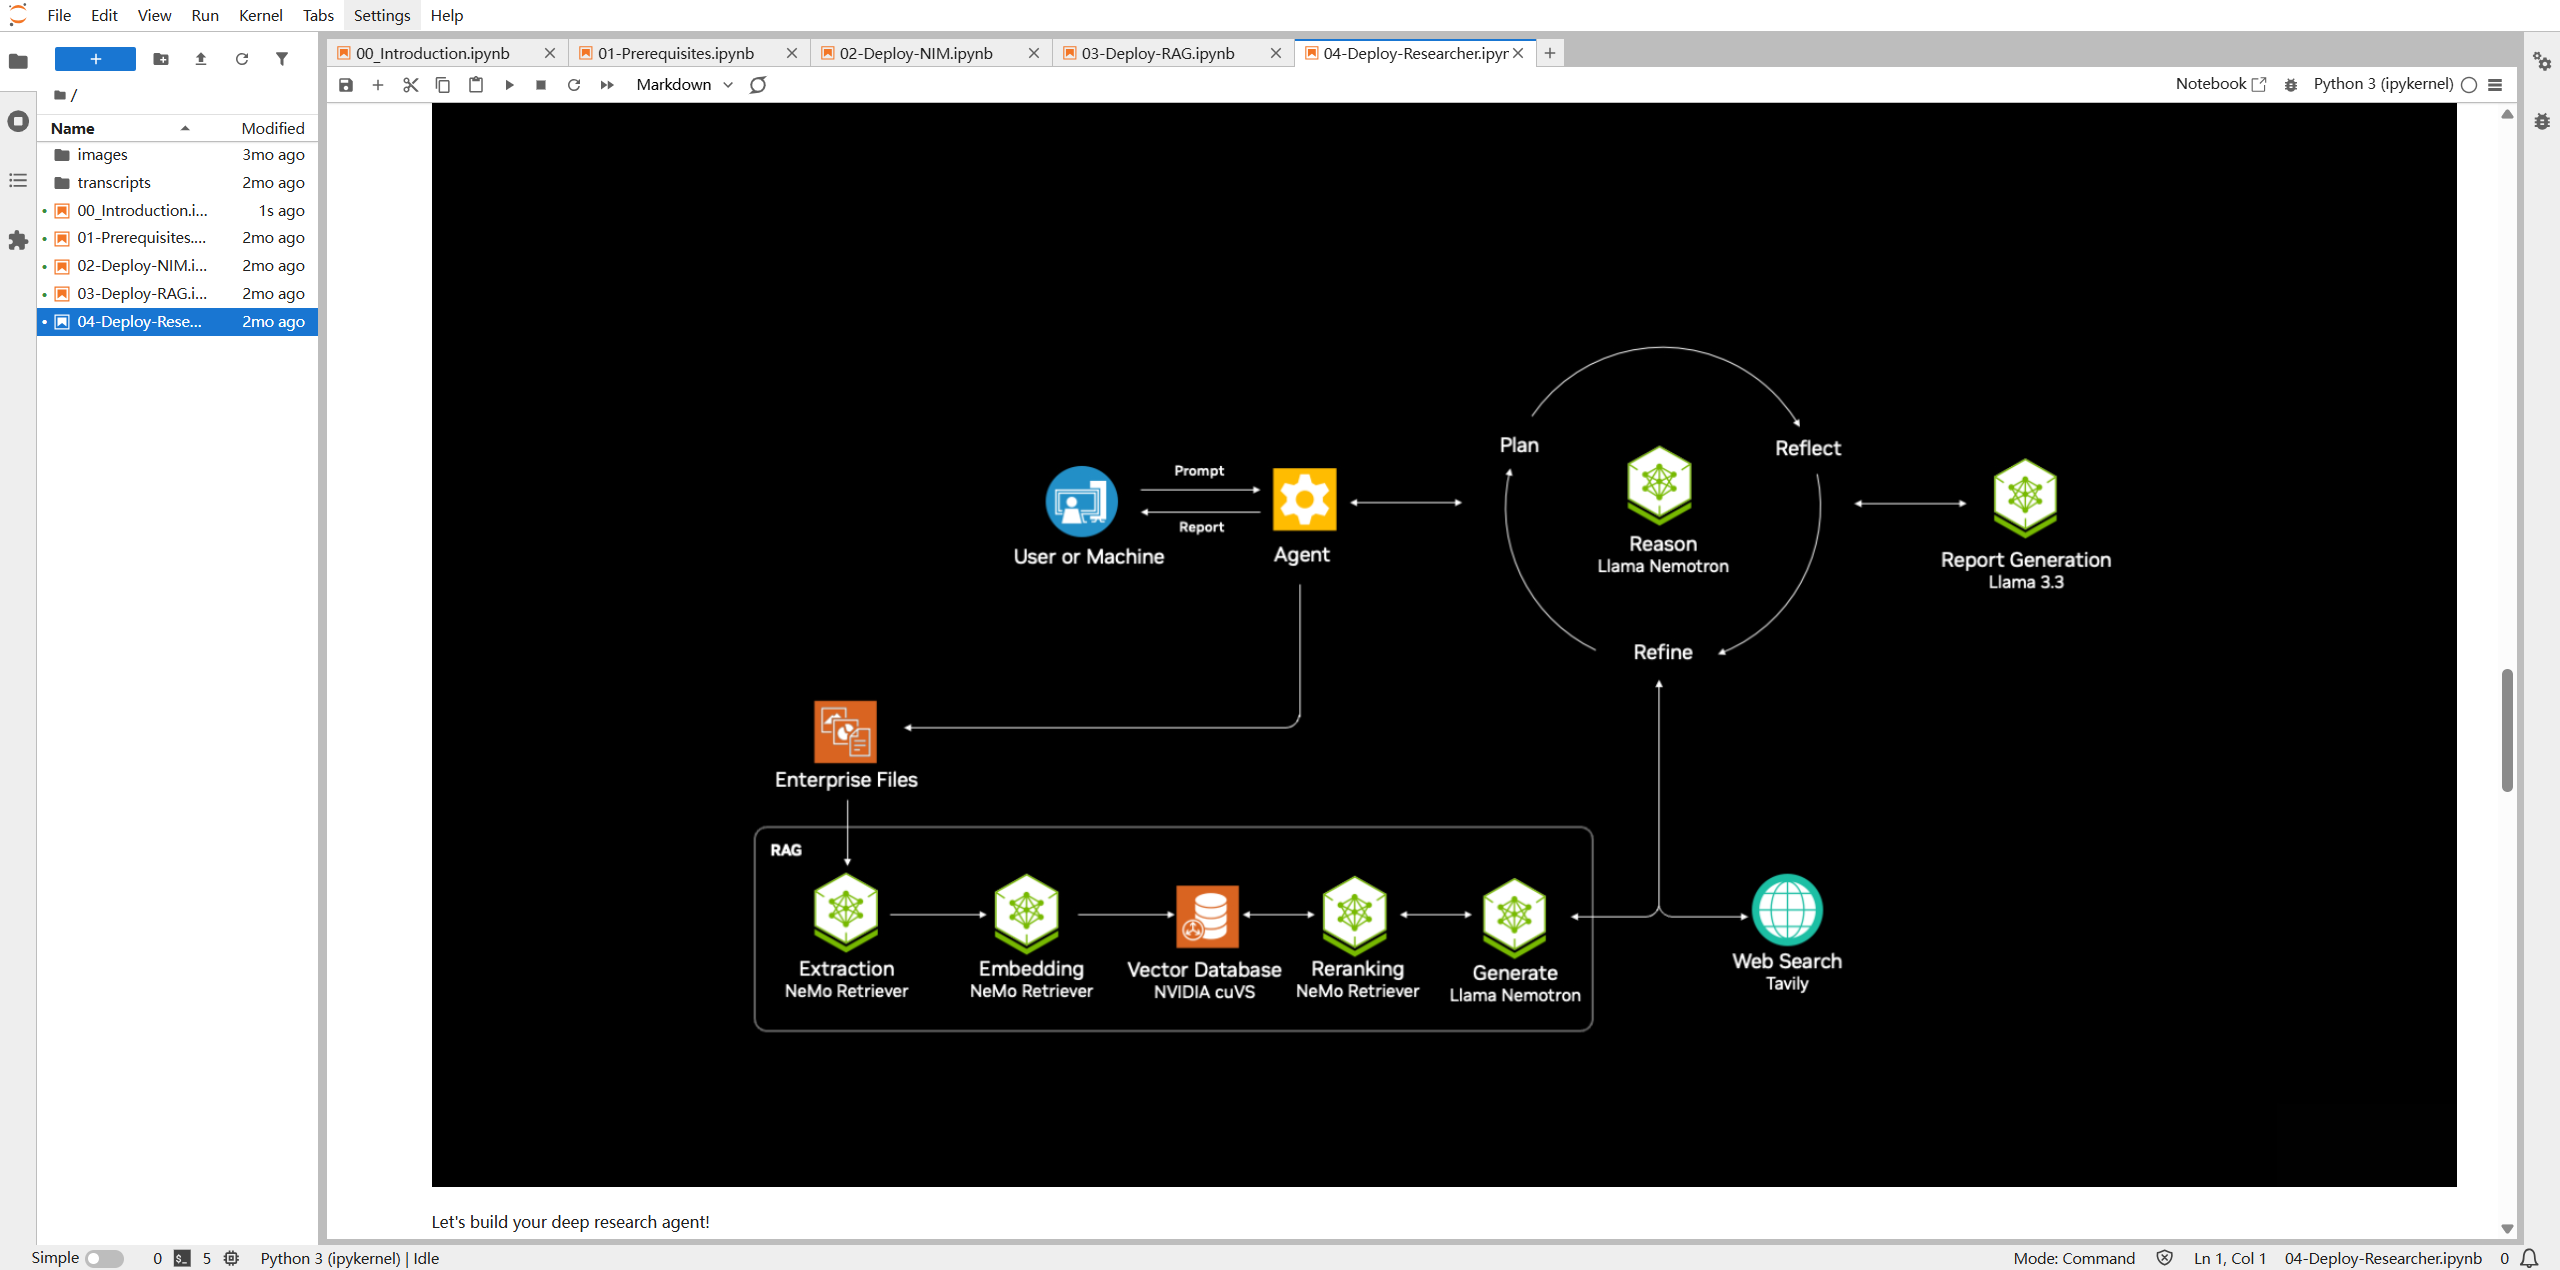The height and width of the screenshot is (1270, 2560).
Task: Open the Debugger panel in right sidebar
Action: [2542, 121]
